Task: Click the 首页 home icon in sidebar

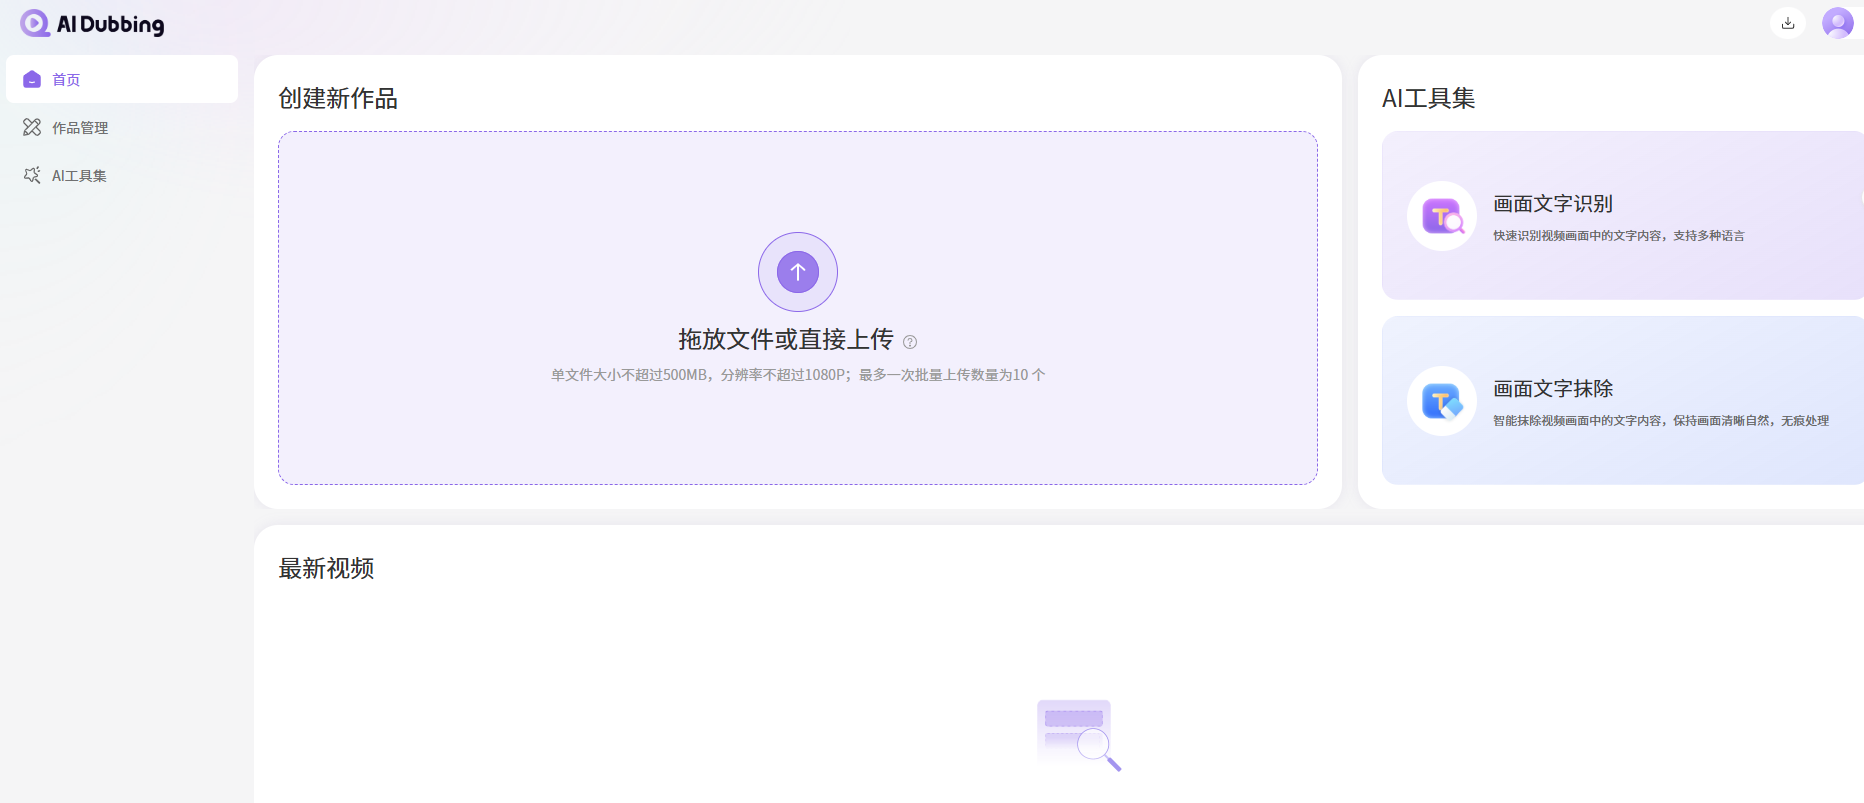Action: coord(32,79)
